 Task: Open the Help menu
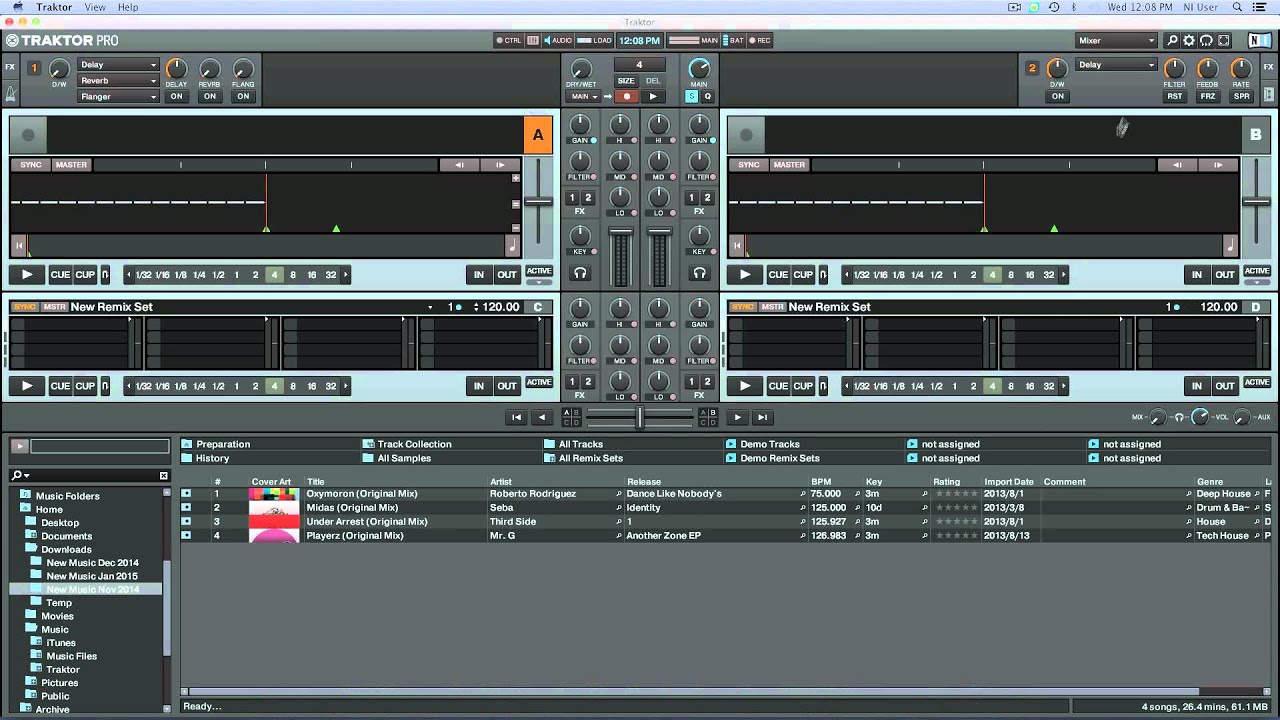128,7
